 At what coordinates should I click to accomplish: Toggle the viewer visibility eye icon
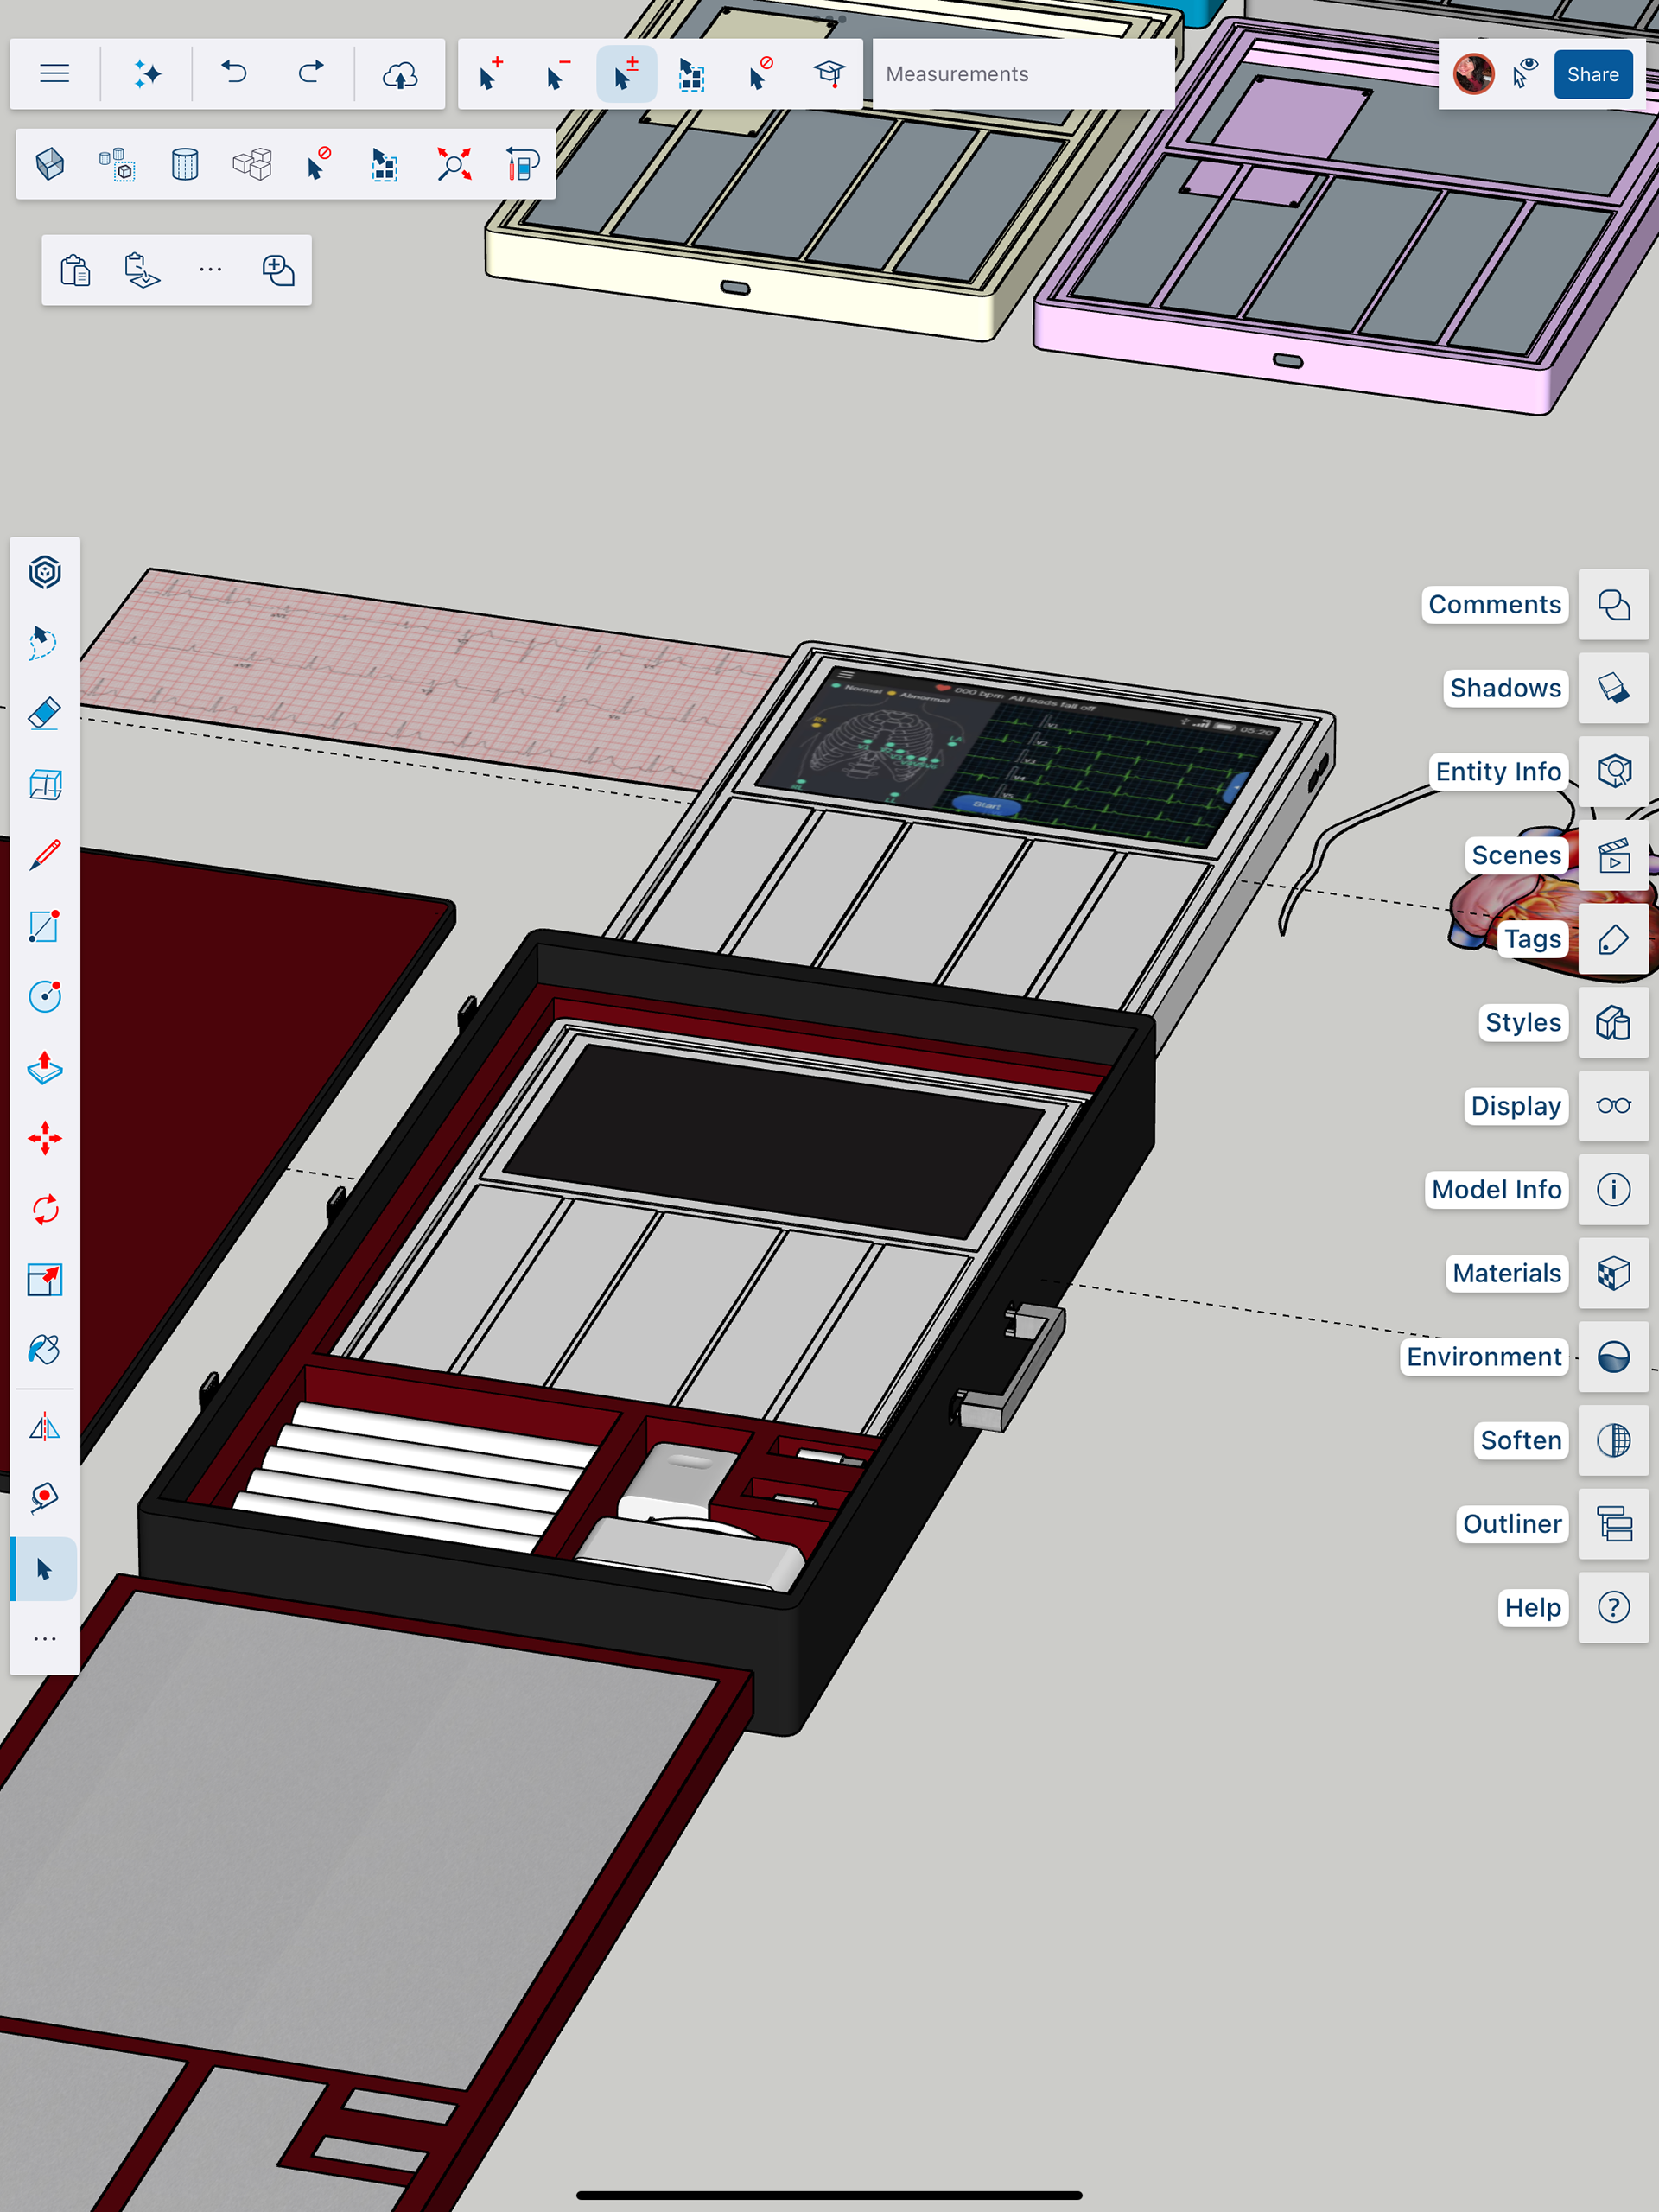coord(1524,73)
